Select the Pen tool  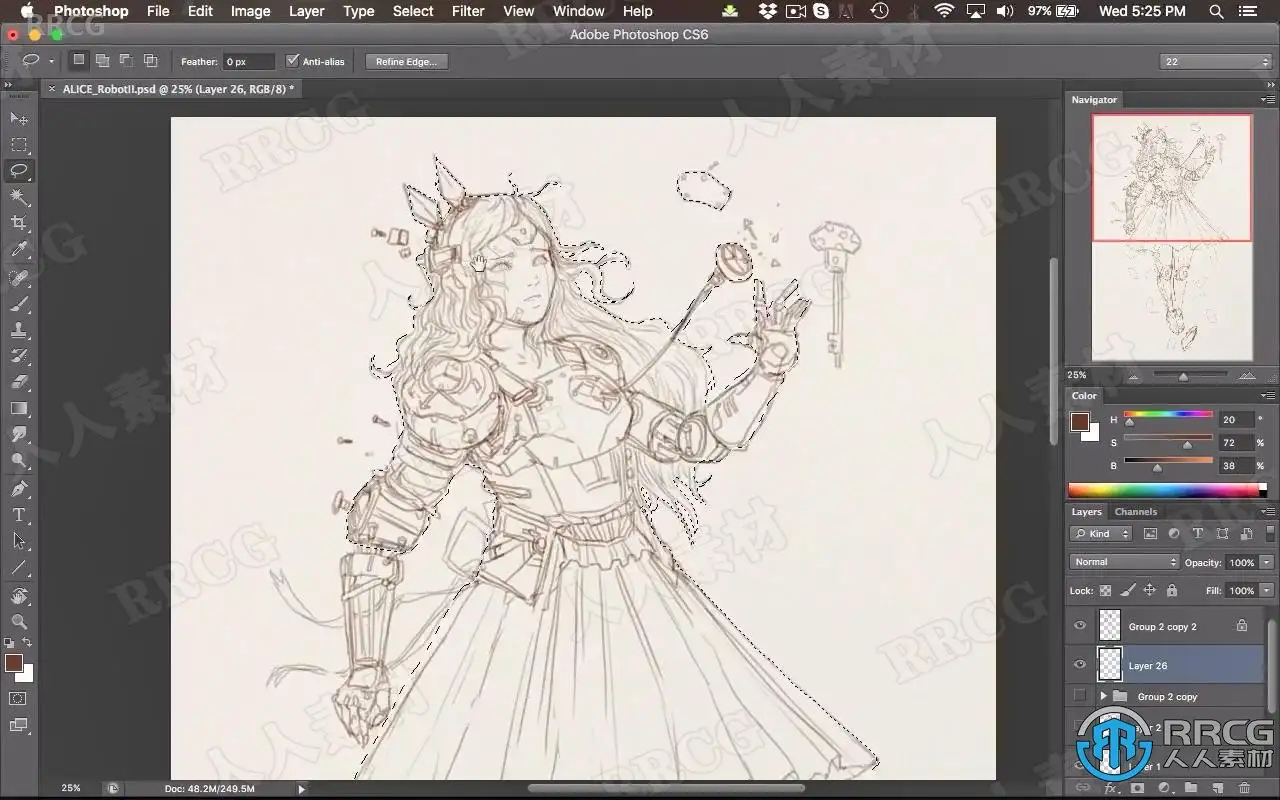click(x=19, y=489)
